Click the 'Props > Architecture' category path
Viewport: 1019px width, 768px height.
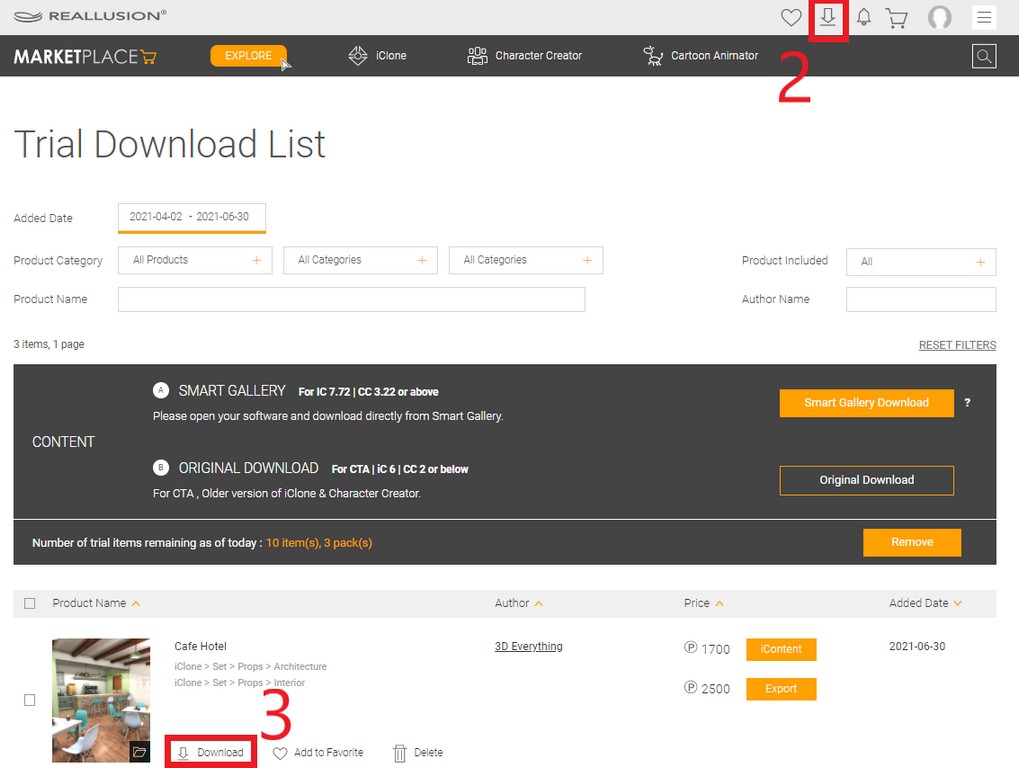tap(282, 667)
